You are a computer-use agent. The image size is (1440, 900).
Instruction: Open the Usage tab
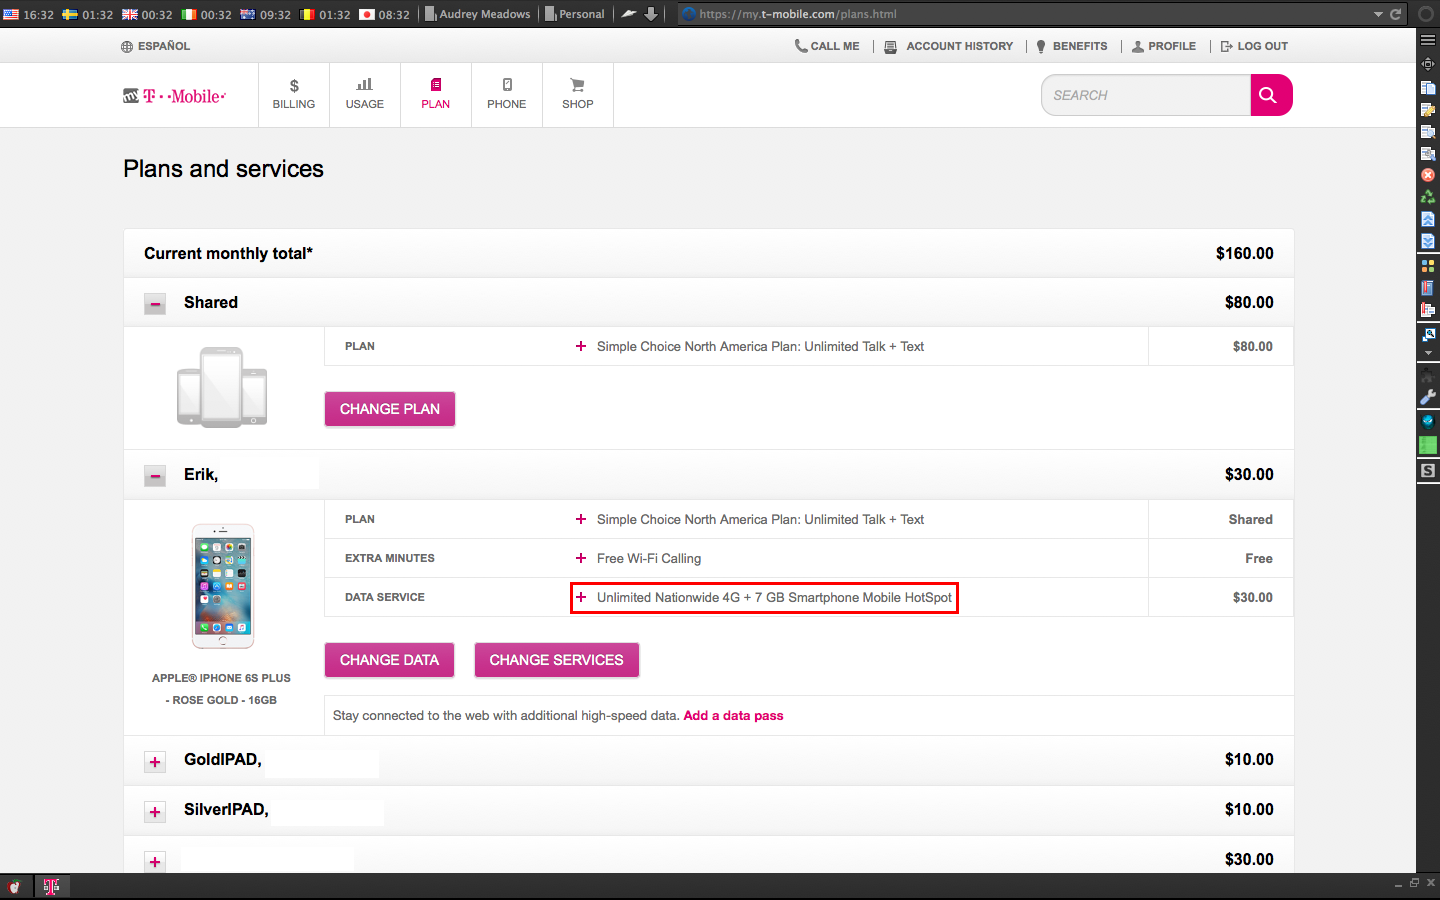365,95
